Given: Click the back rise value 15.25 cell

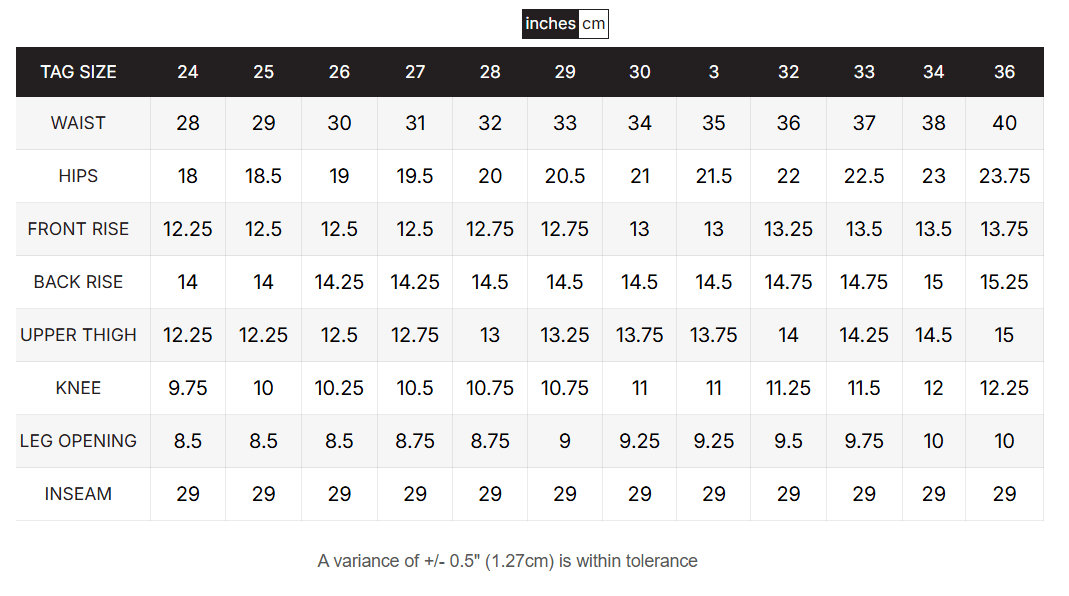Looking at the screenshot, I should pyautogui.click(x=1004, y=282).
